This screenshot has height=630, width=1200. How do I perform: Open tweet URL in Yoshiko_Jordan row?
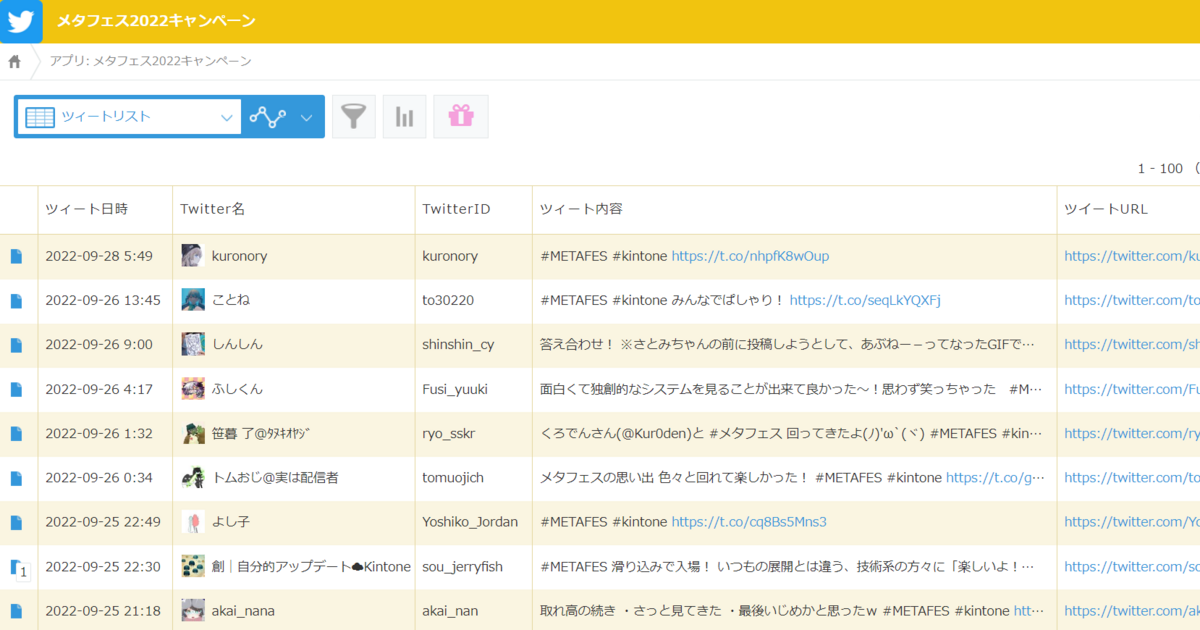tap(1132, 522)
